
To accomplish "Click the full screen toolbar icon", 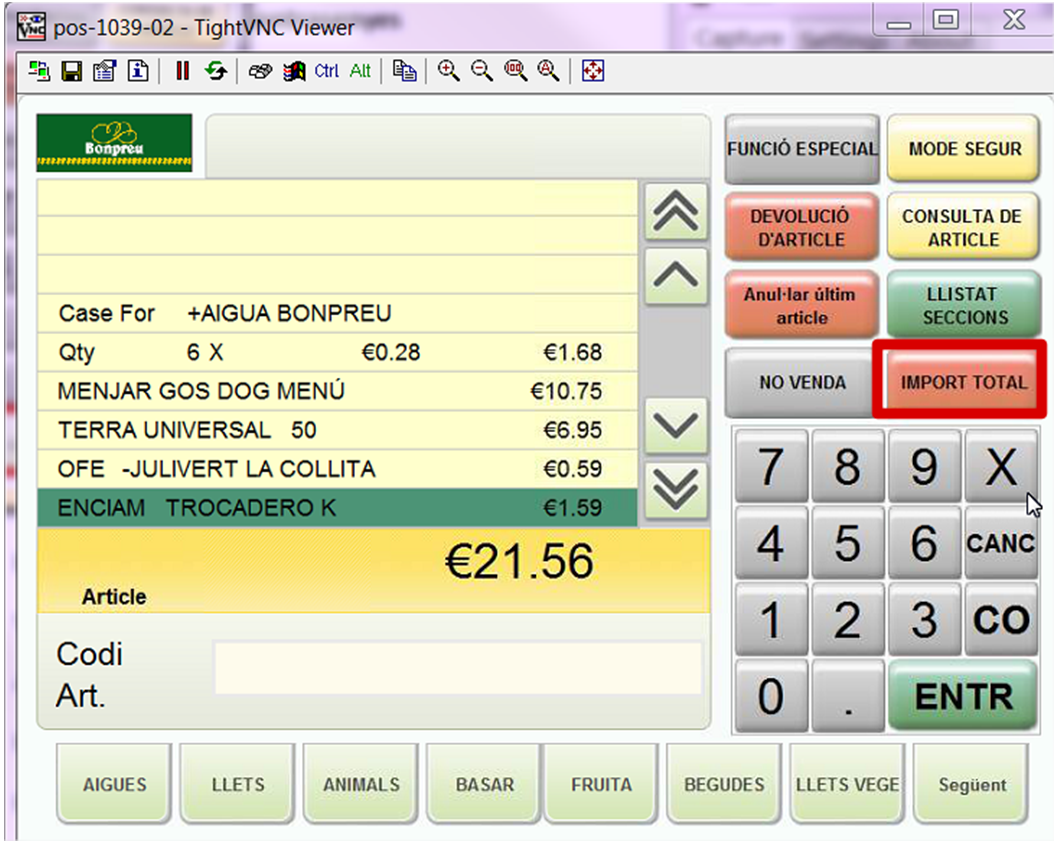I will click(593, 72).
